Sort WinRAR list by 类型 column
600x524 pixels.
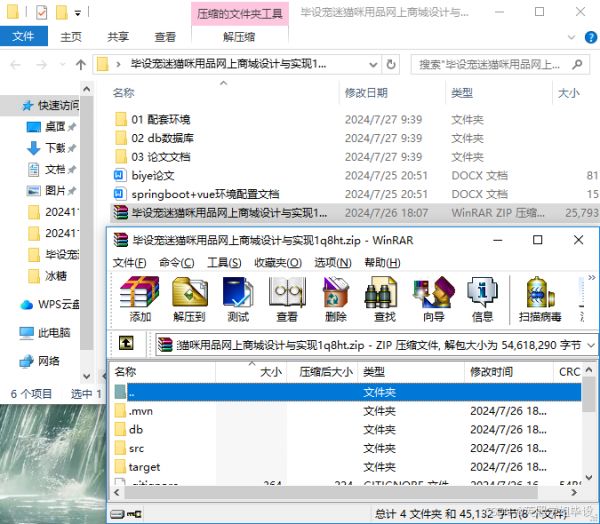[411, 372]
